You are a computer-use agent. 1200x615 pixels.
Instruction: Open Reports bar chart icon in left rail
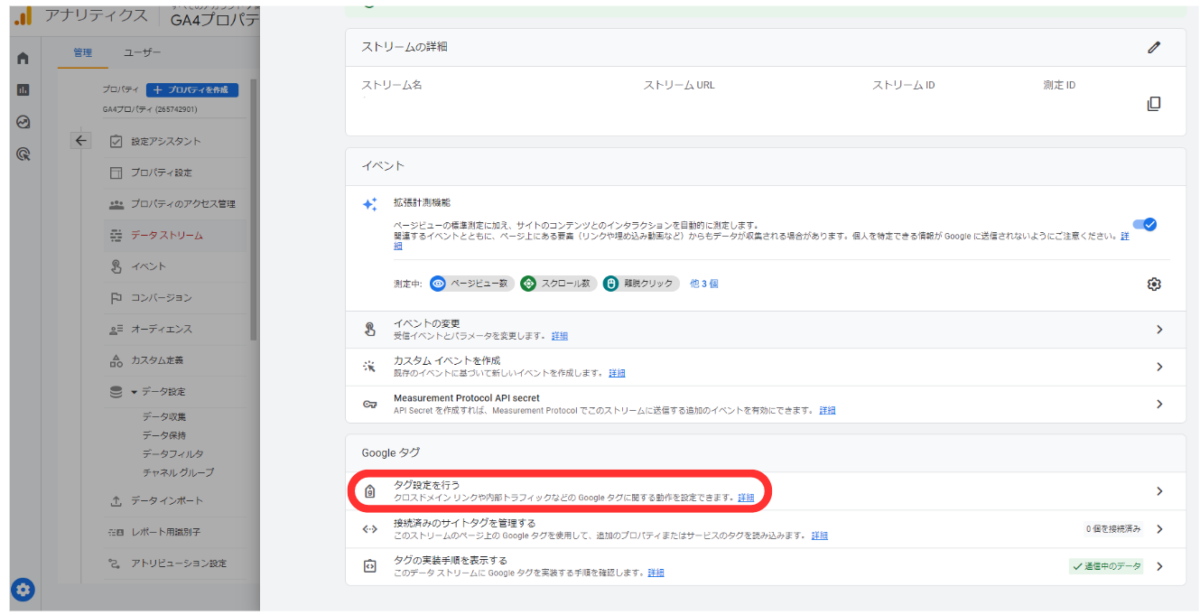coord(23,90)
